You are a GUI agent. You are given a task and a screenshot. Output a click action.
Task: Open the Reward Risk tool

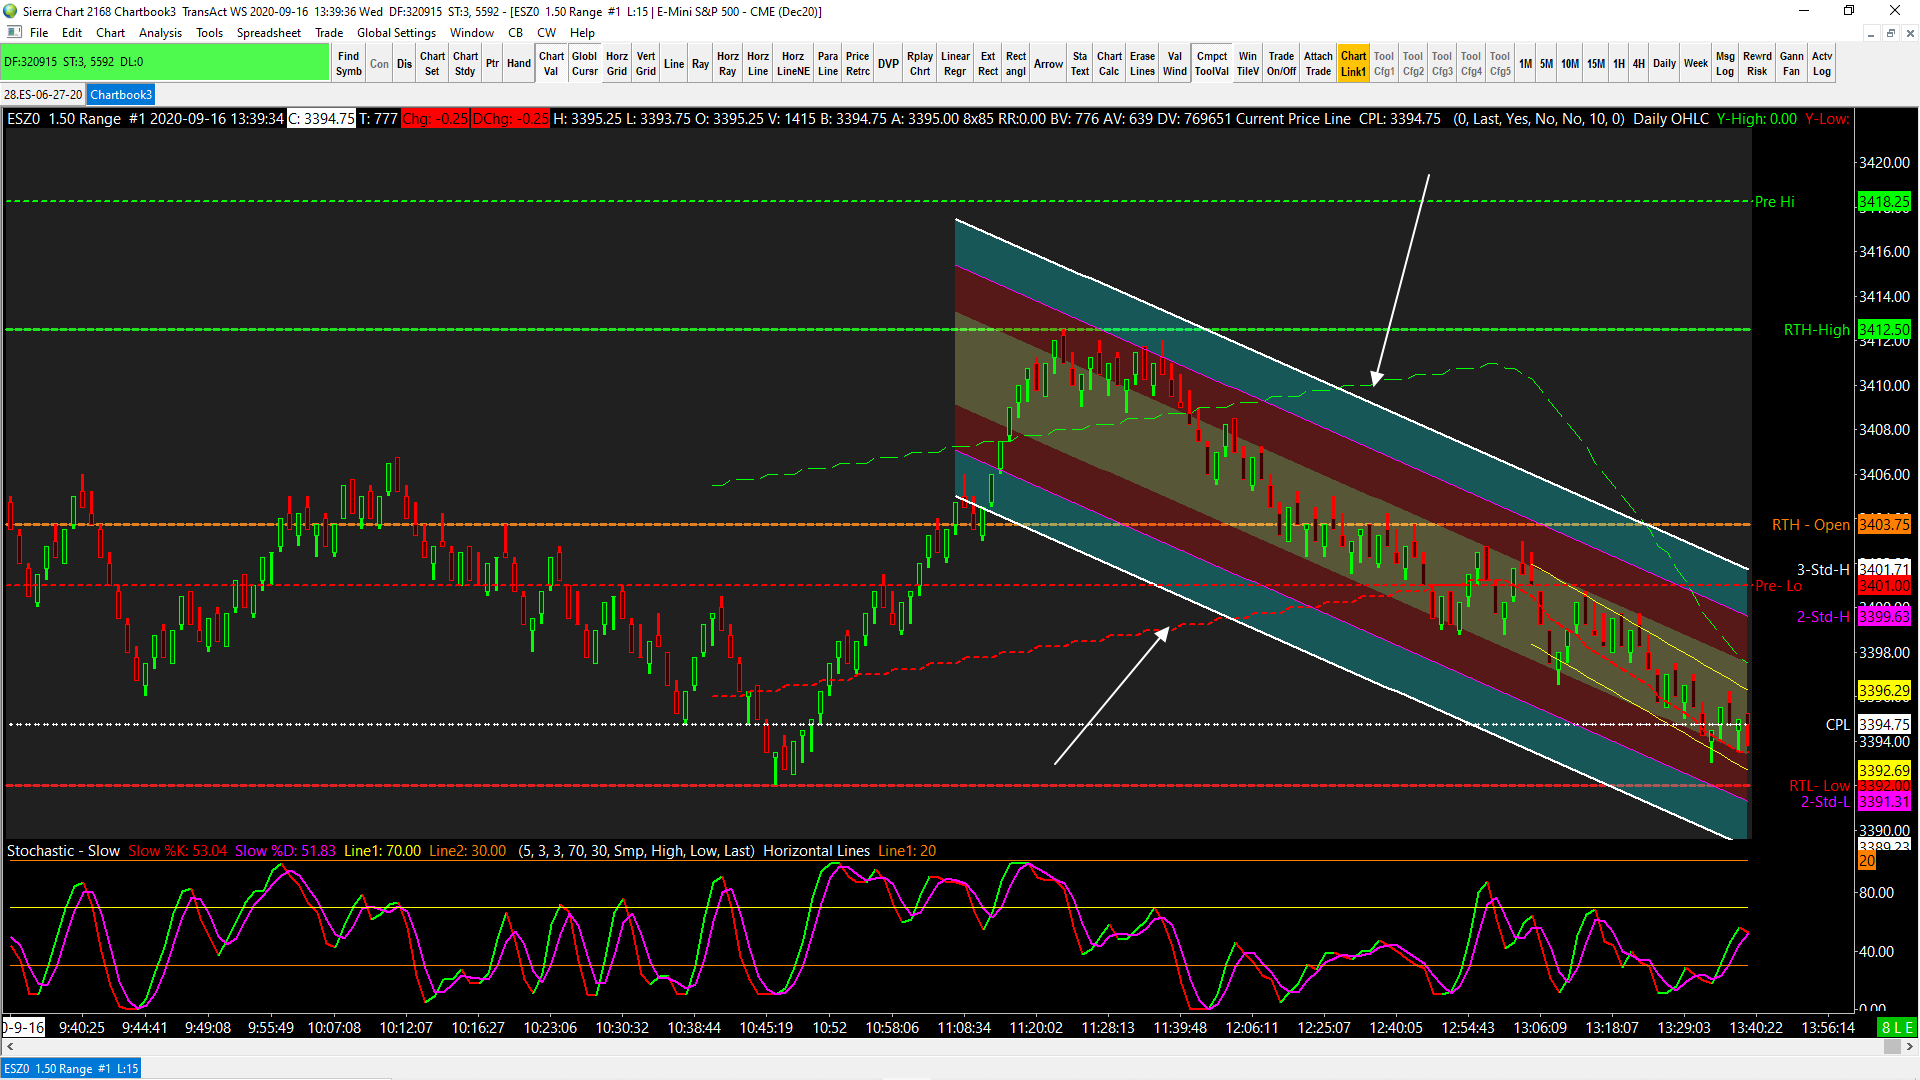(x=1757, y=63)
